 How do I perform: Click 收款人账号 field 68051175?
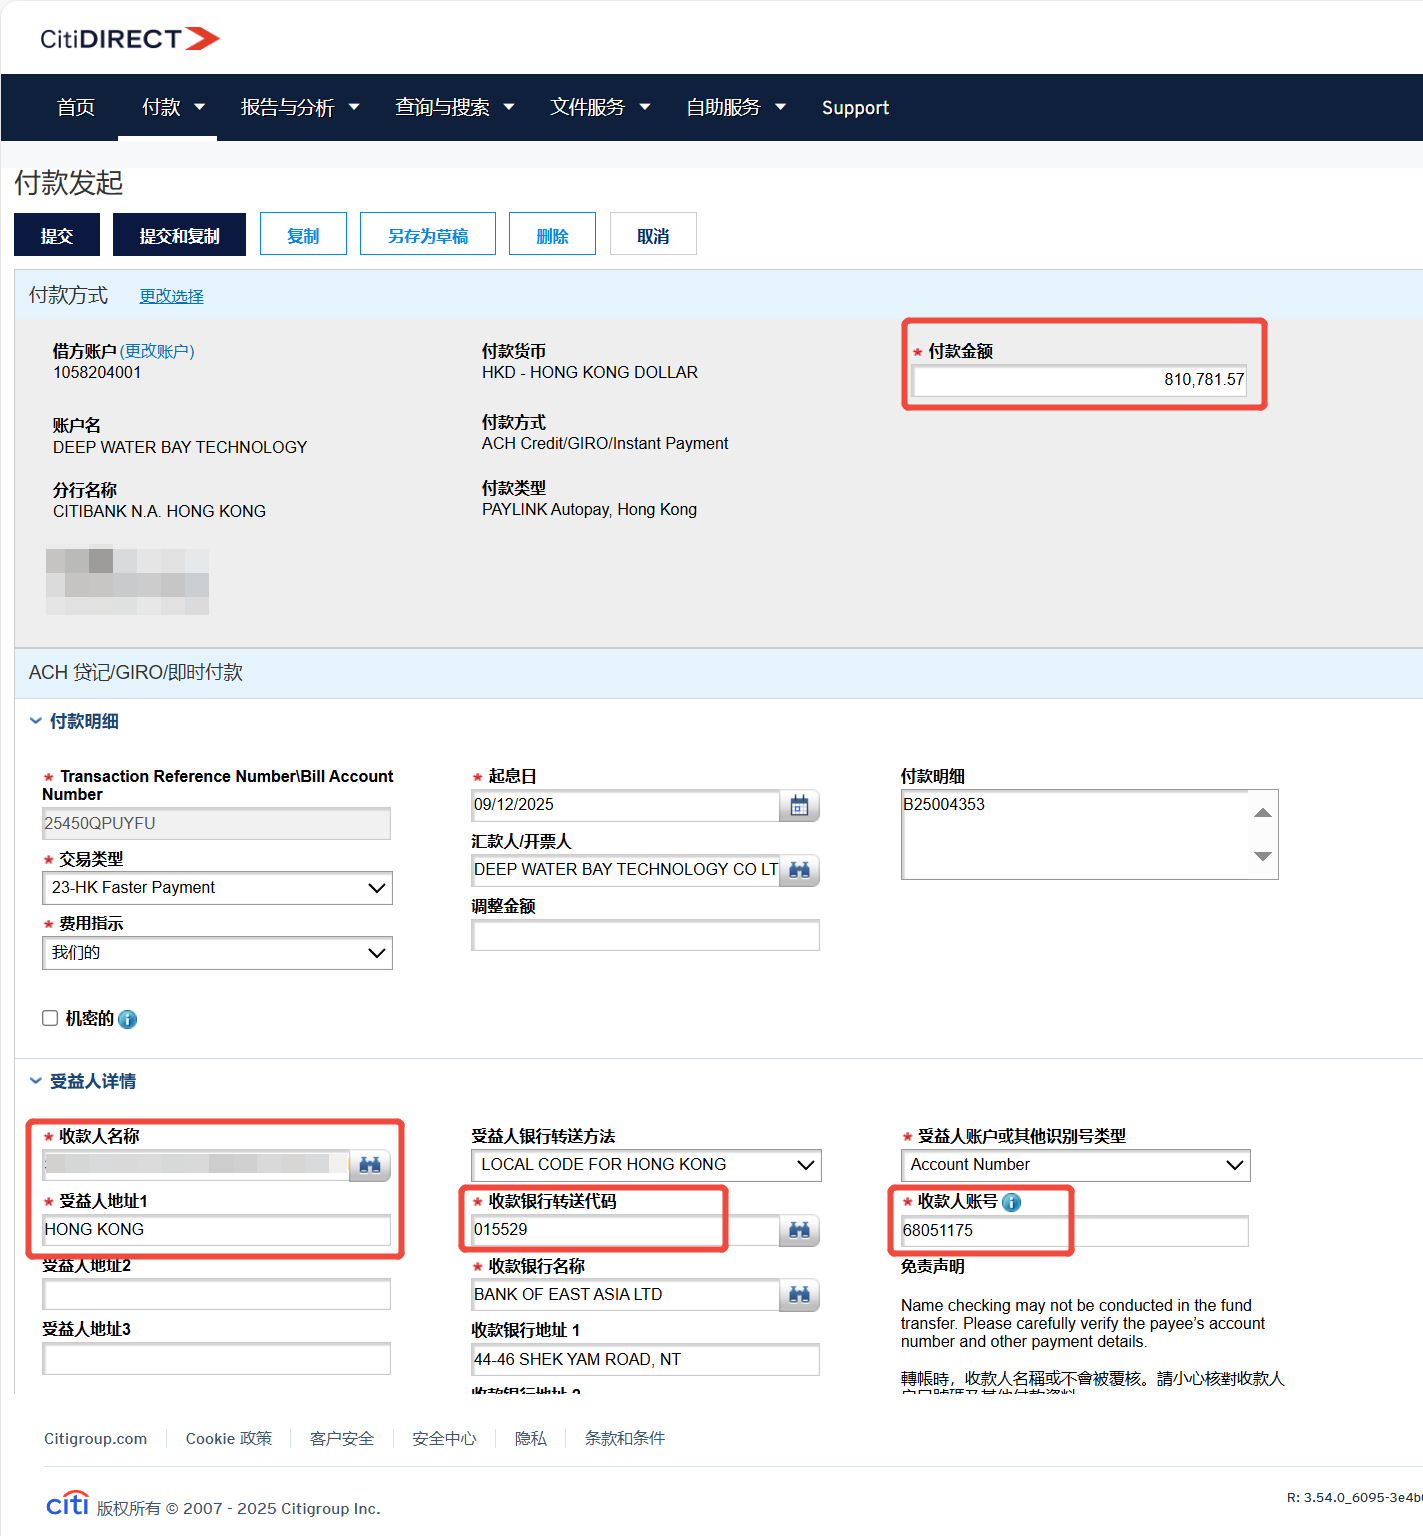pyautogui.click(x=1075, y=1231)
